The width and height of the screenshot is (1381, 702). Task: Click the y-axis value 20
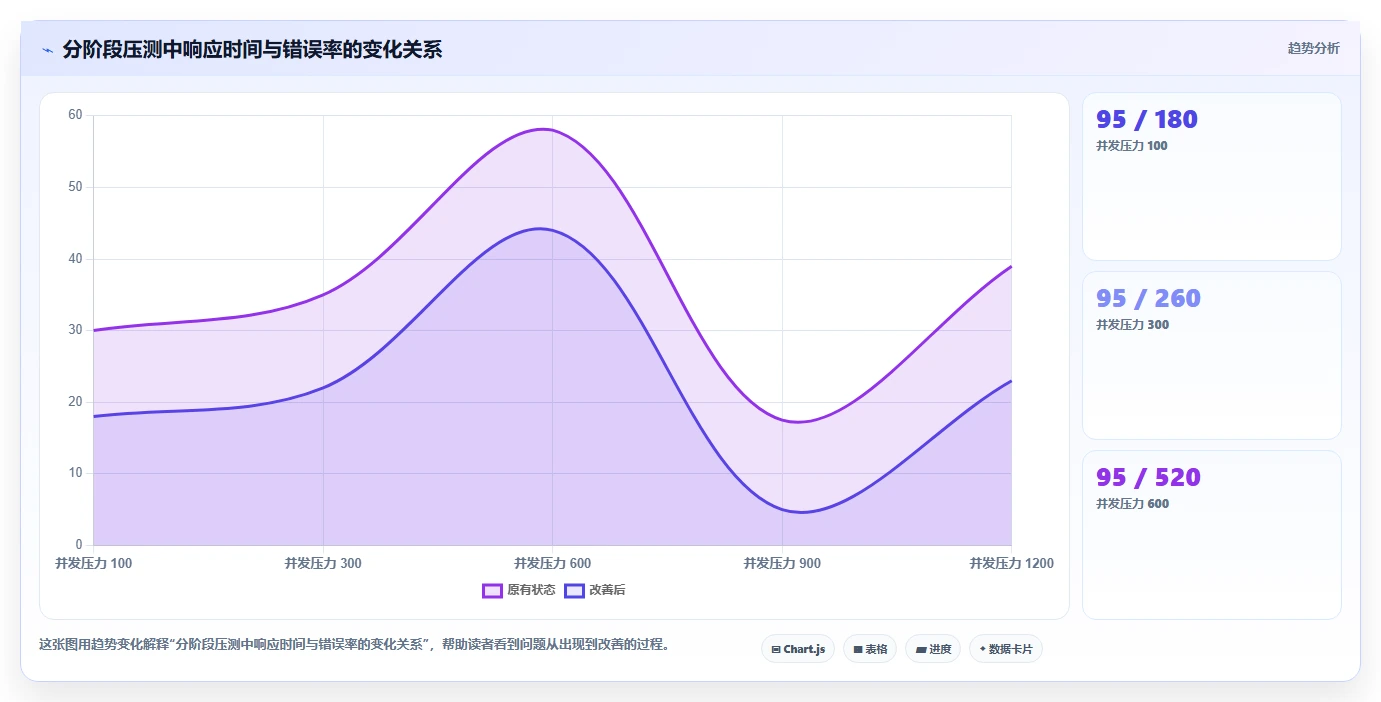tap(75, 402)
